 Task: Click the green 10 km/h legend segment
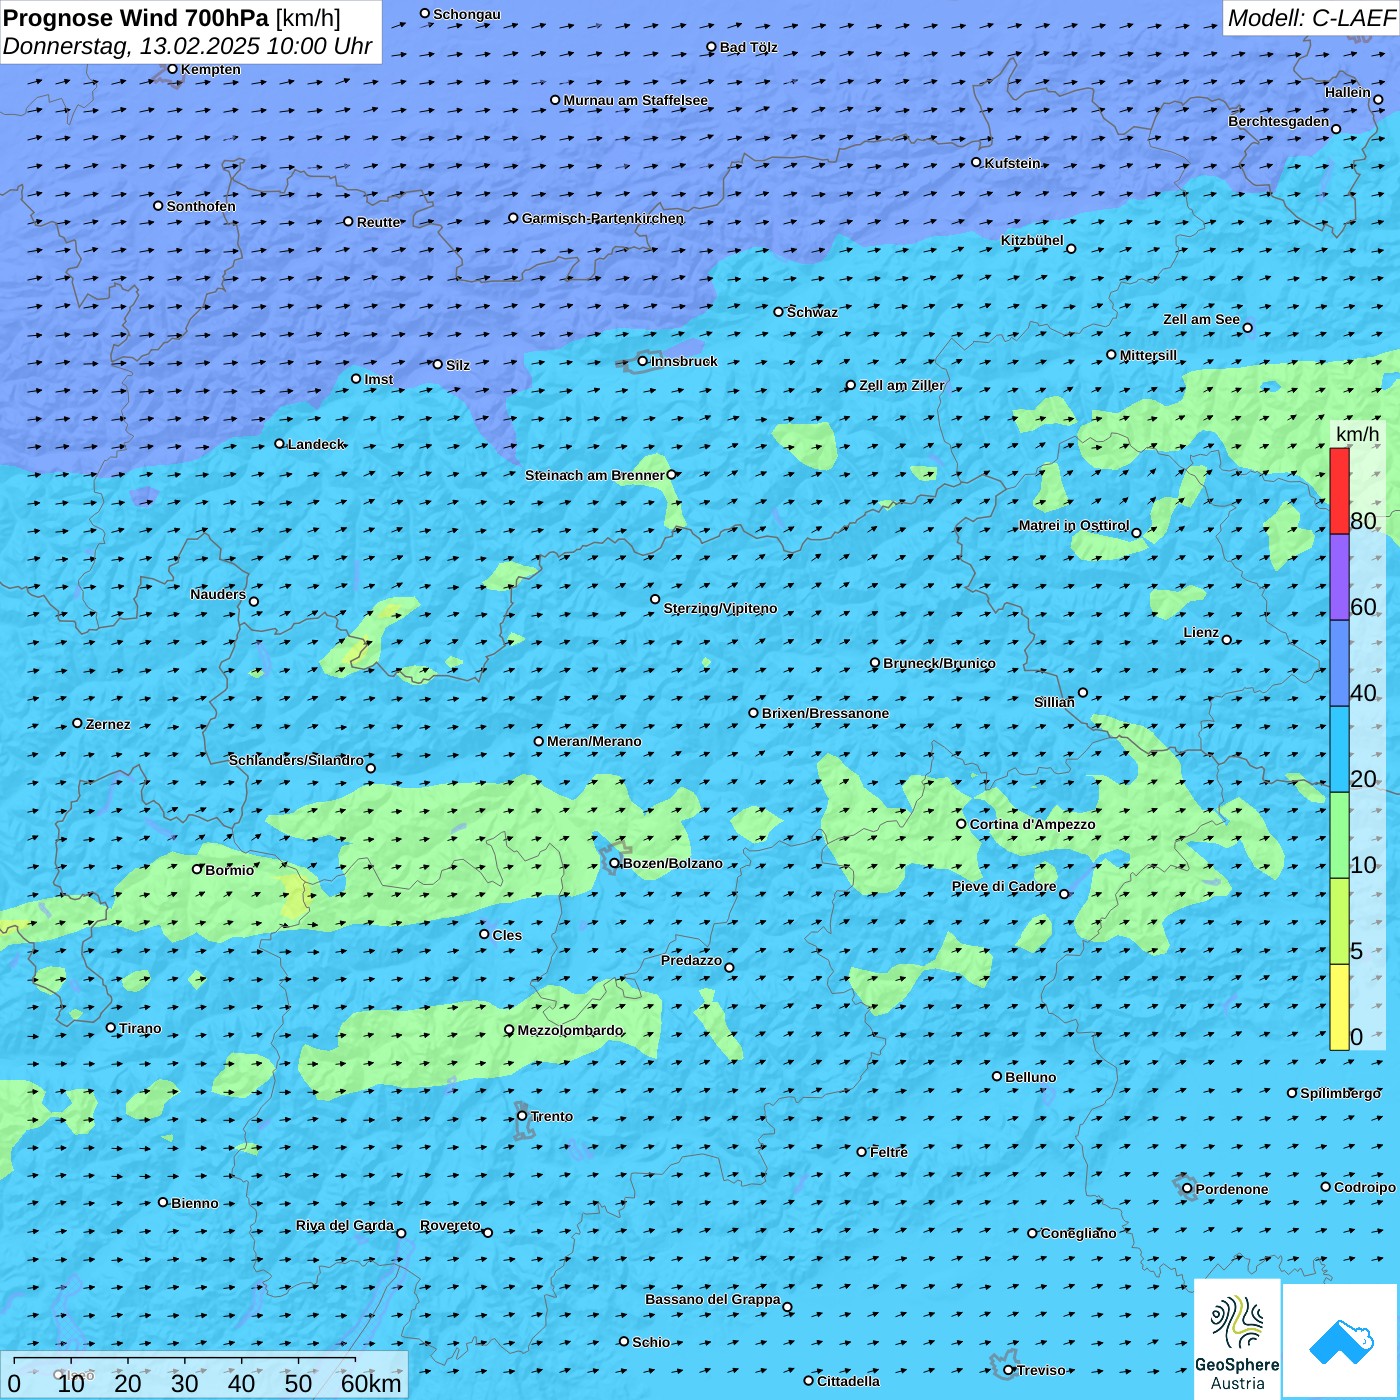(x=1339, y=835)
